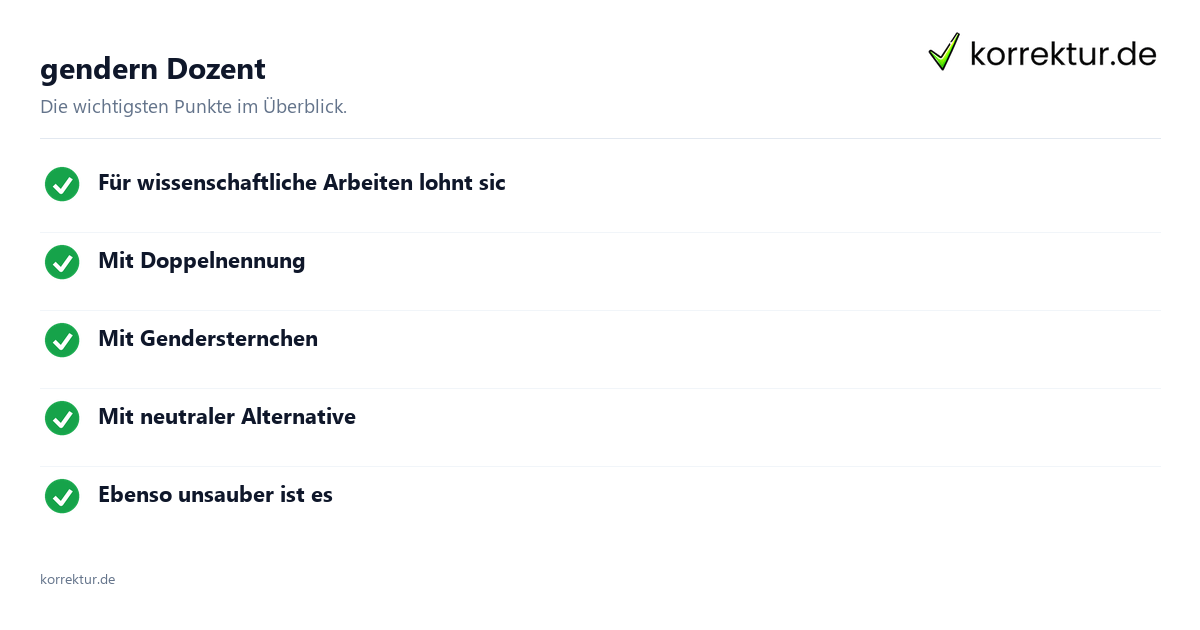This screenshot has width=1200, height=630.
Task: Click the subtitle 'Die wichtigsten Punkte im Überblick.'
Action: coord(193,106)
